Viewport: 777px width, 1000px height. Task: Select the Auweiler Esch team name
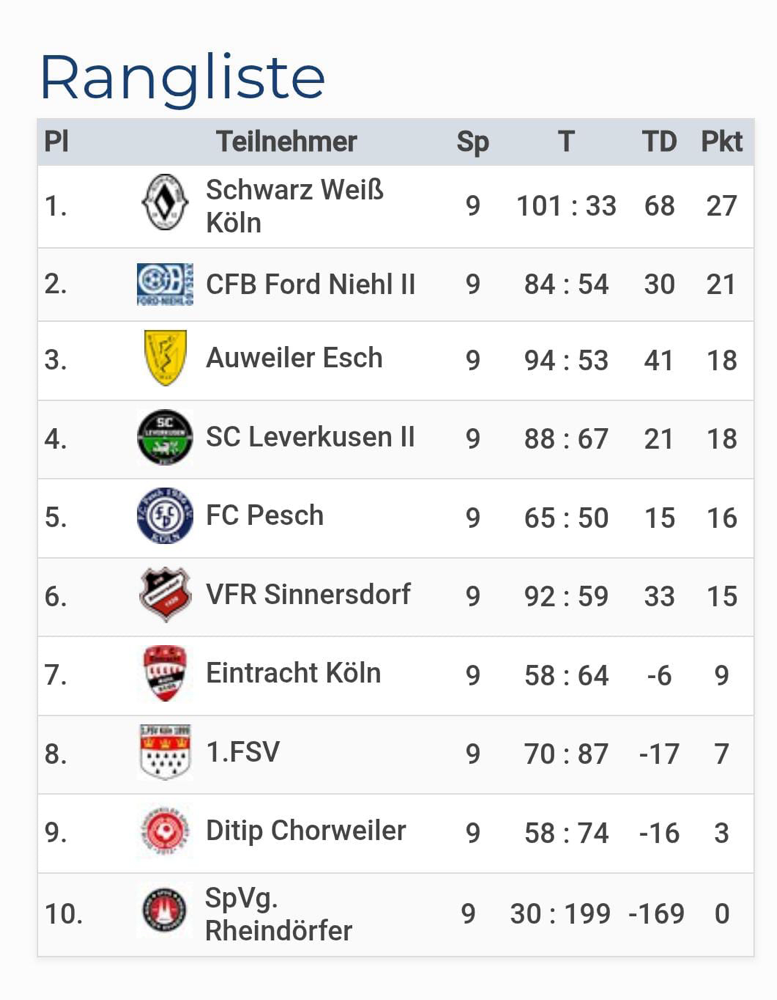[294, 357]
